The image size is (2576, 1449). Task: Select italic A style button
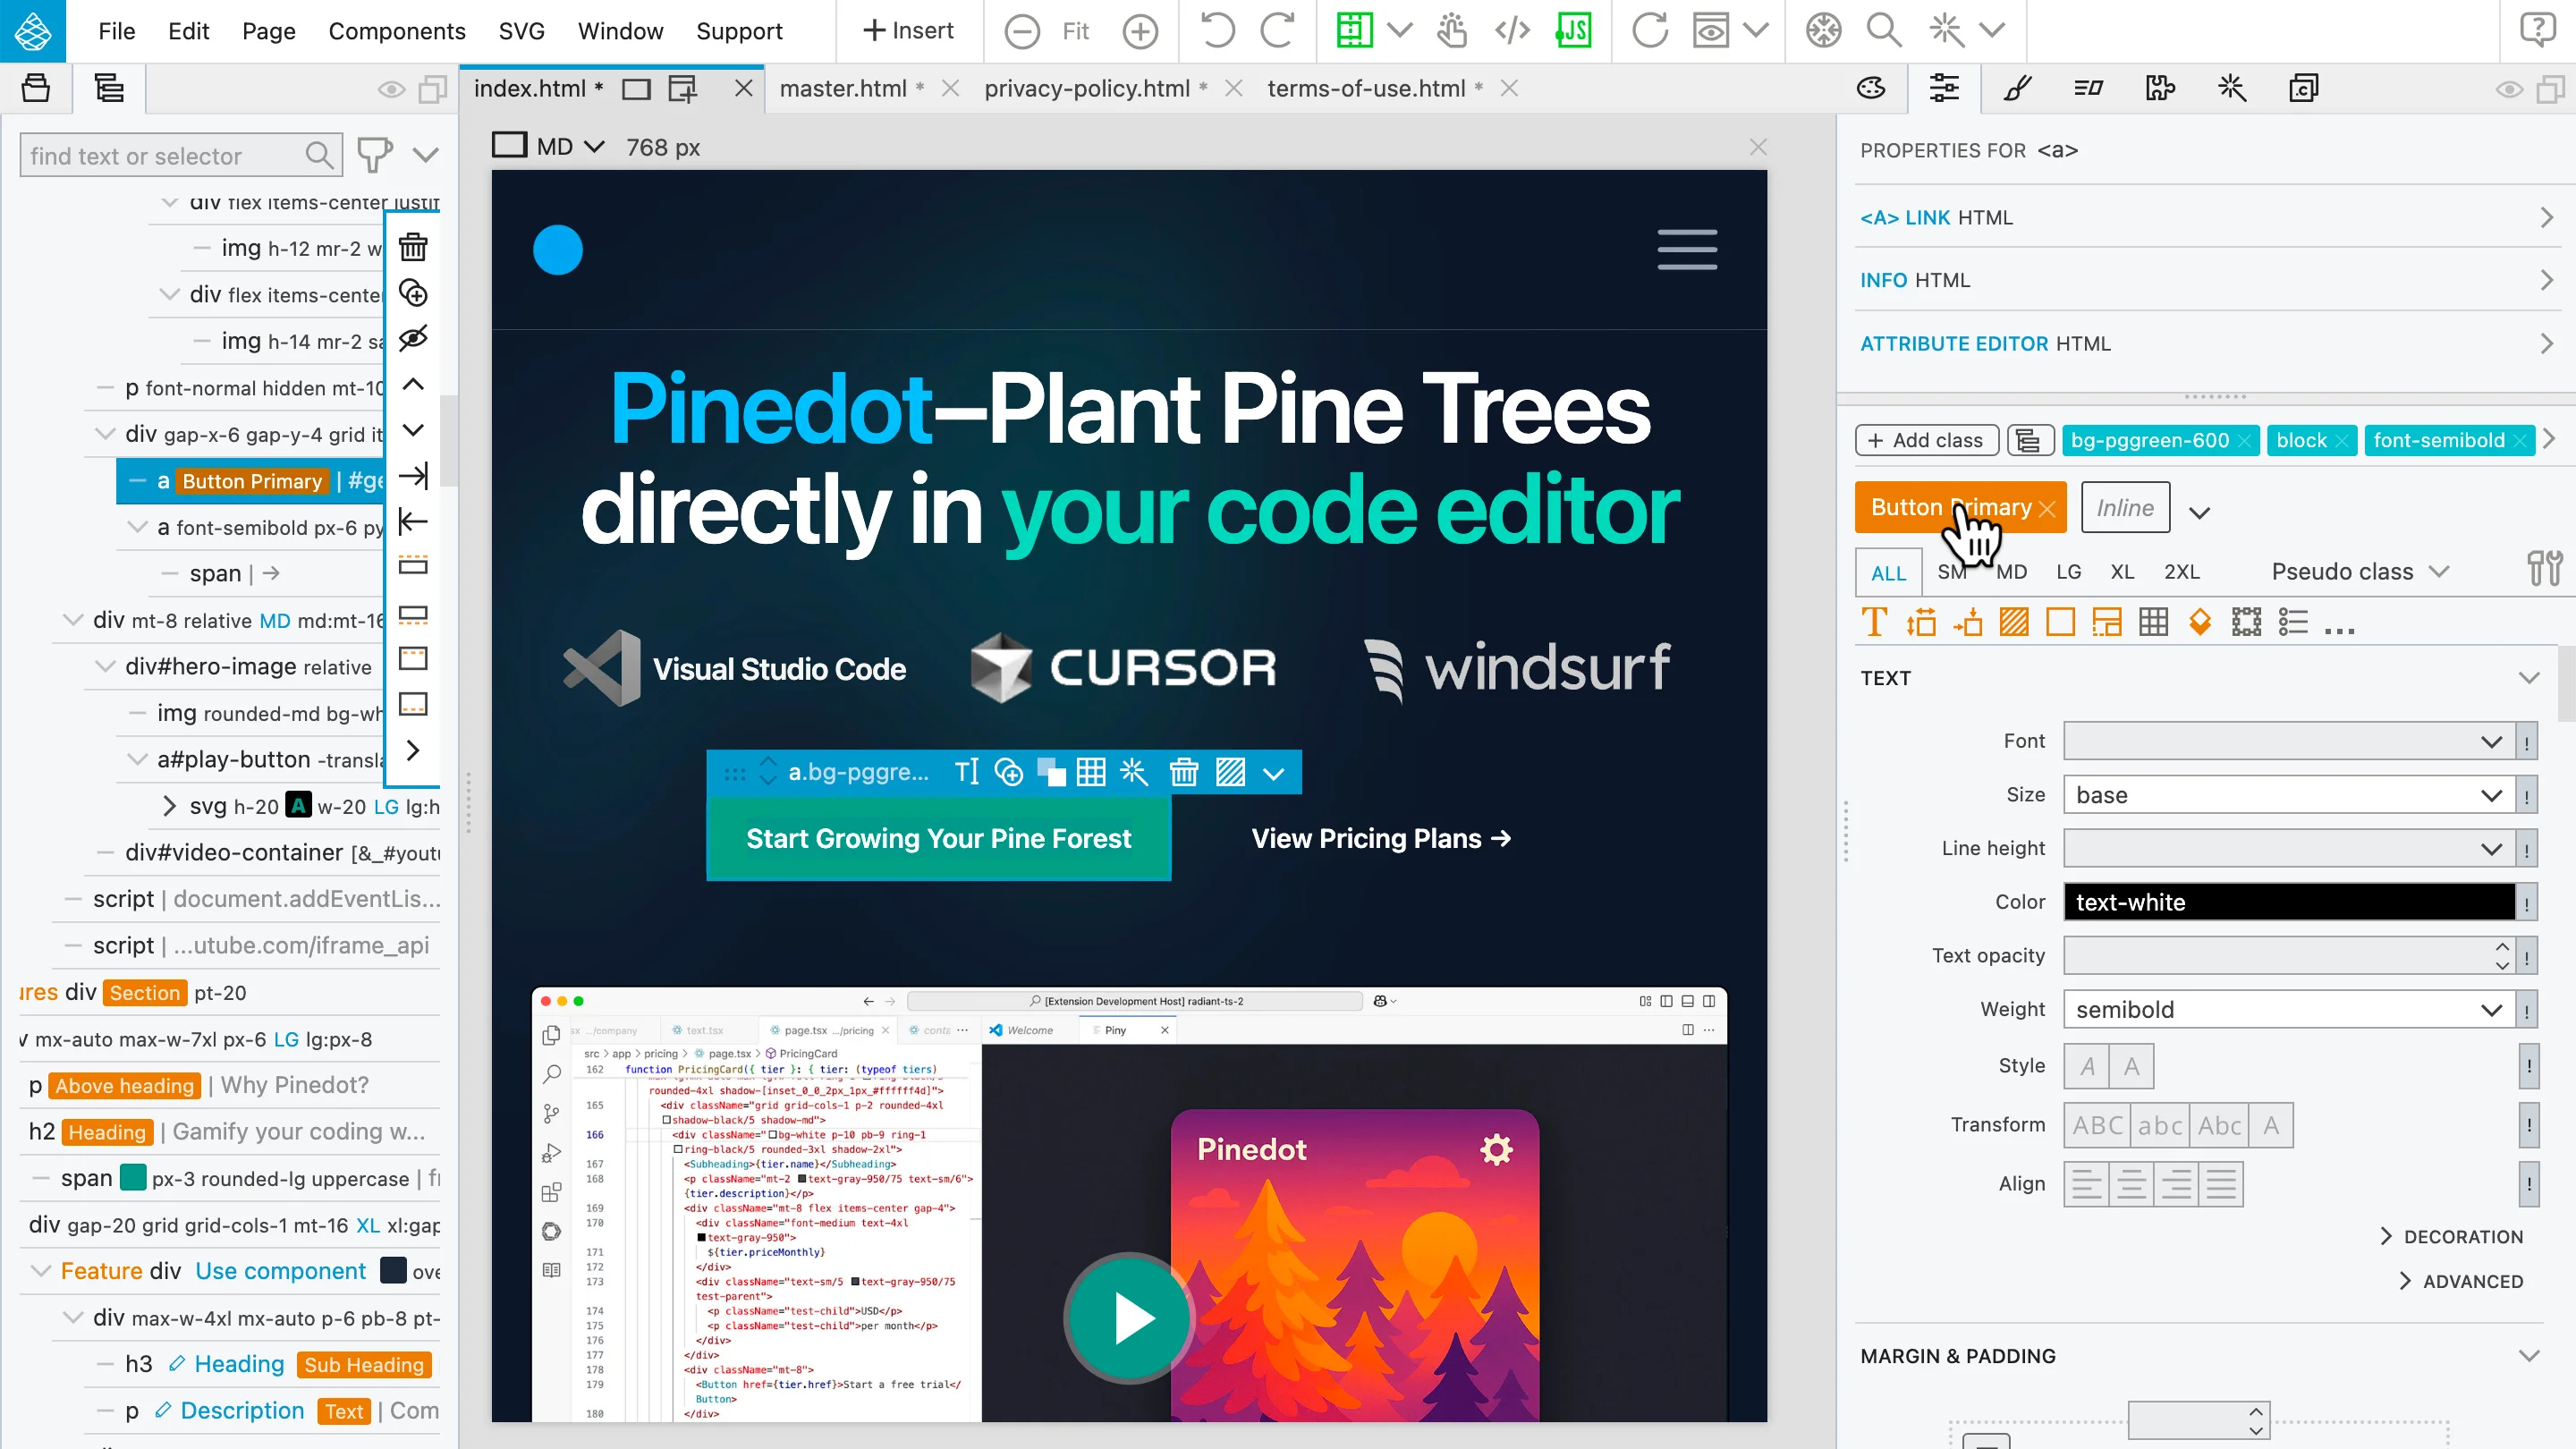coord(2087,1066)
